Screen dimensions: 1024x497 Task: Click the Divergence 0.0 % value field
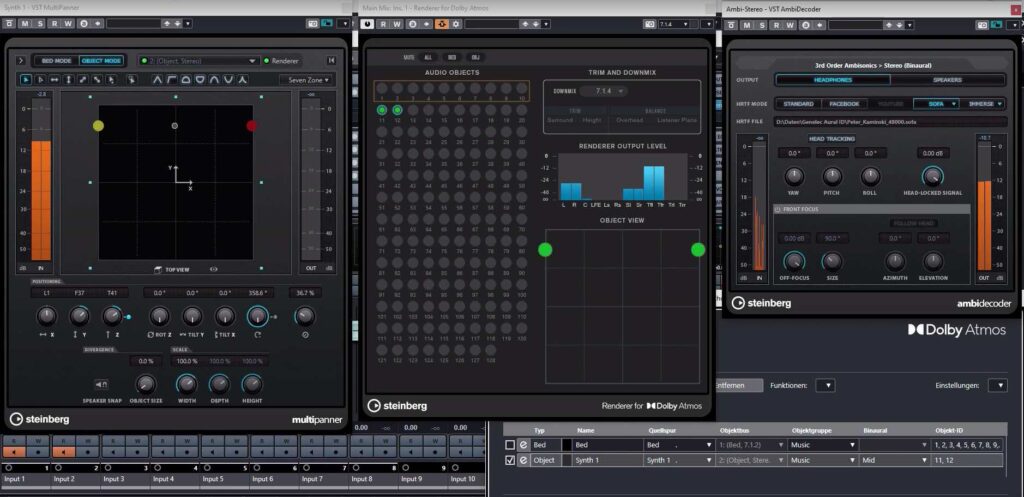pyautogui.click(x=146, y=361)
